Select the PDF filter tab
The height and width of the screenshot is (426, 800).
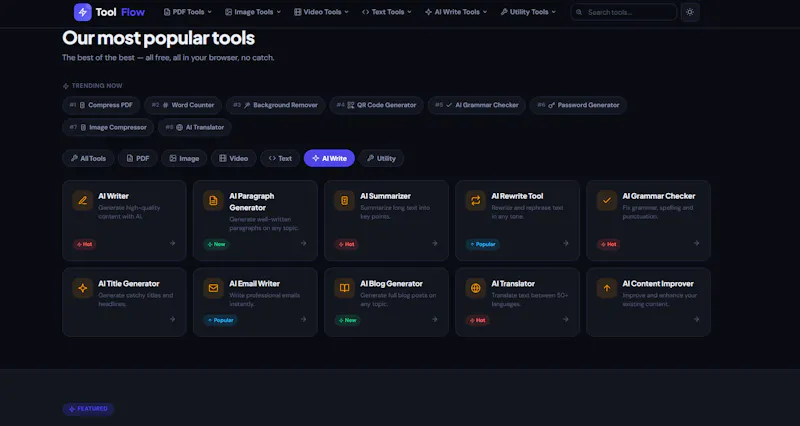[138, 158]
